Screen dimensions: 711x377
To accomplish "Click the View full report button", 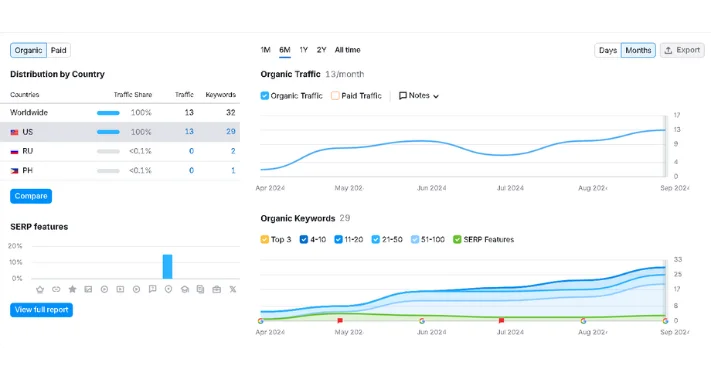I will 41,310.
